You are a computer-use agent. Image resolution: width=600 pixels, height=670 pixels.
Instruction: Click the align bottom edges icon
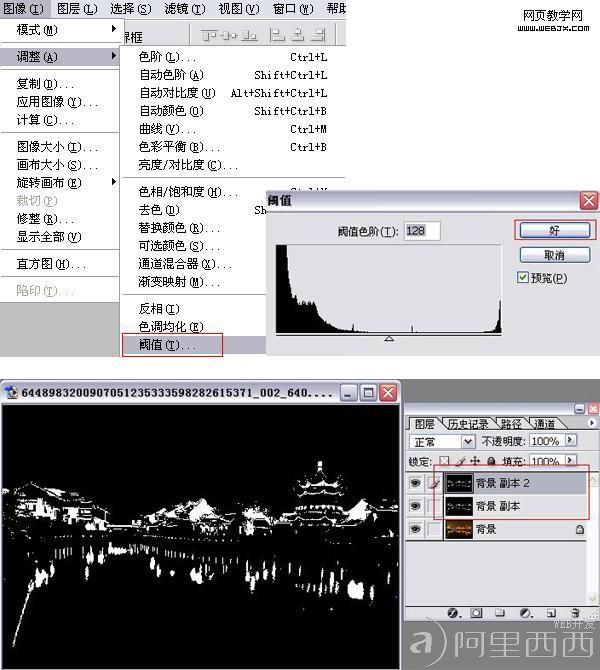coord(250,35)
